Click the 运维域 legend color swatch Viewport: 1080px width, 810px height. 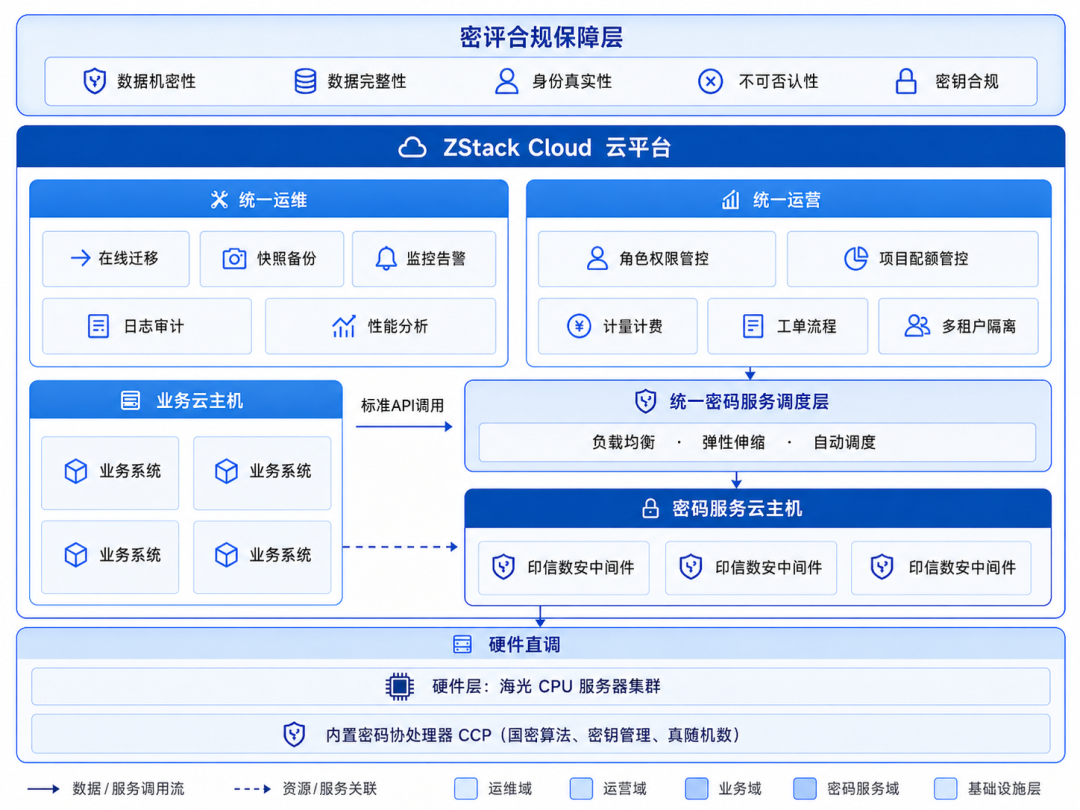(466, 789)
